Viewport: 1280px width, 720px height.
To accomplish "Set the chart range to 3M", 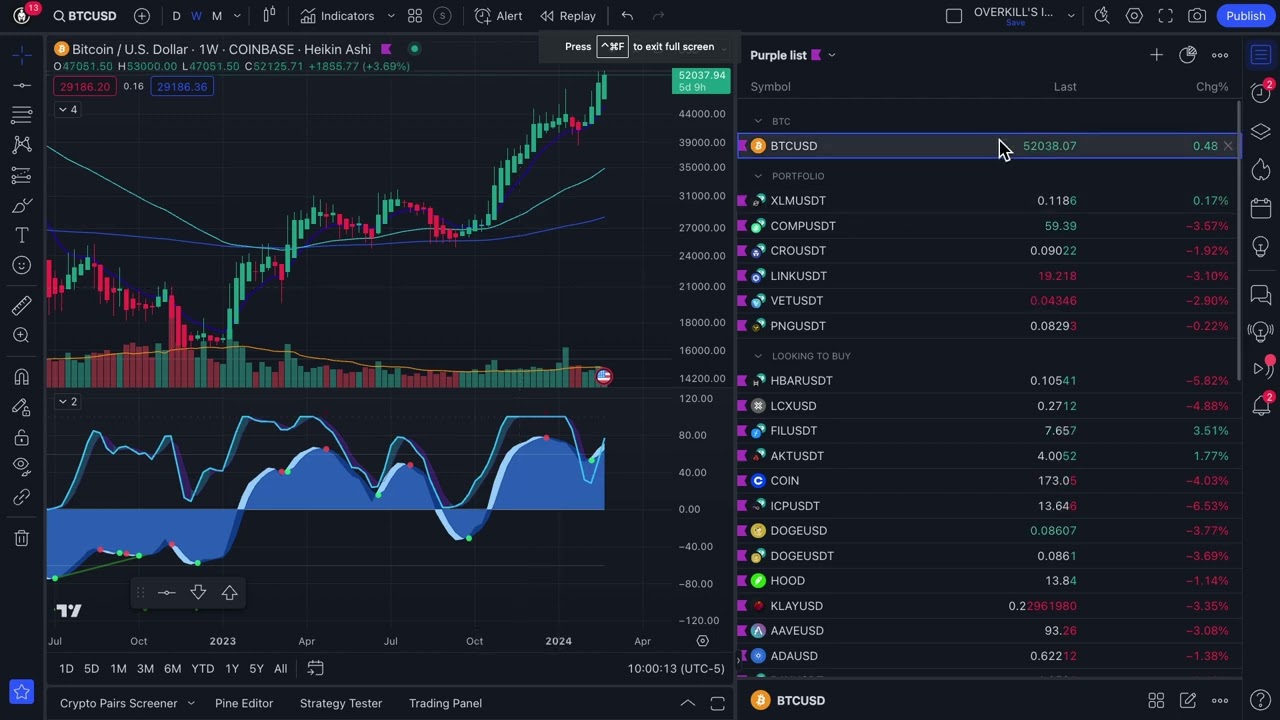I will click(x=145, y=668).
